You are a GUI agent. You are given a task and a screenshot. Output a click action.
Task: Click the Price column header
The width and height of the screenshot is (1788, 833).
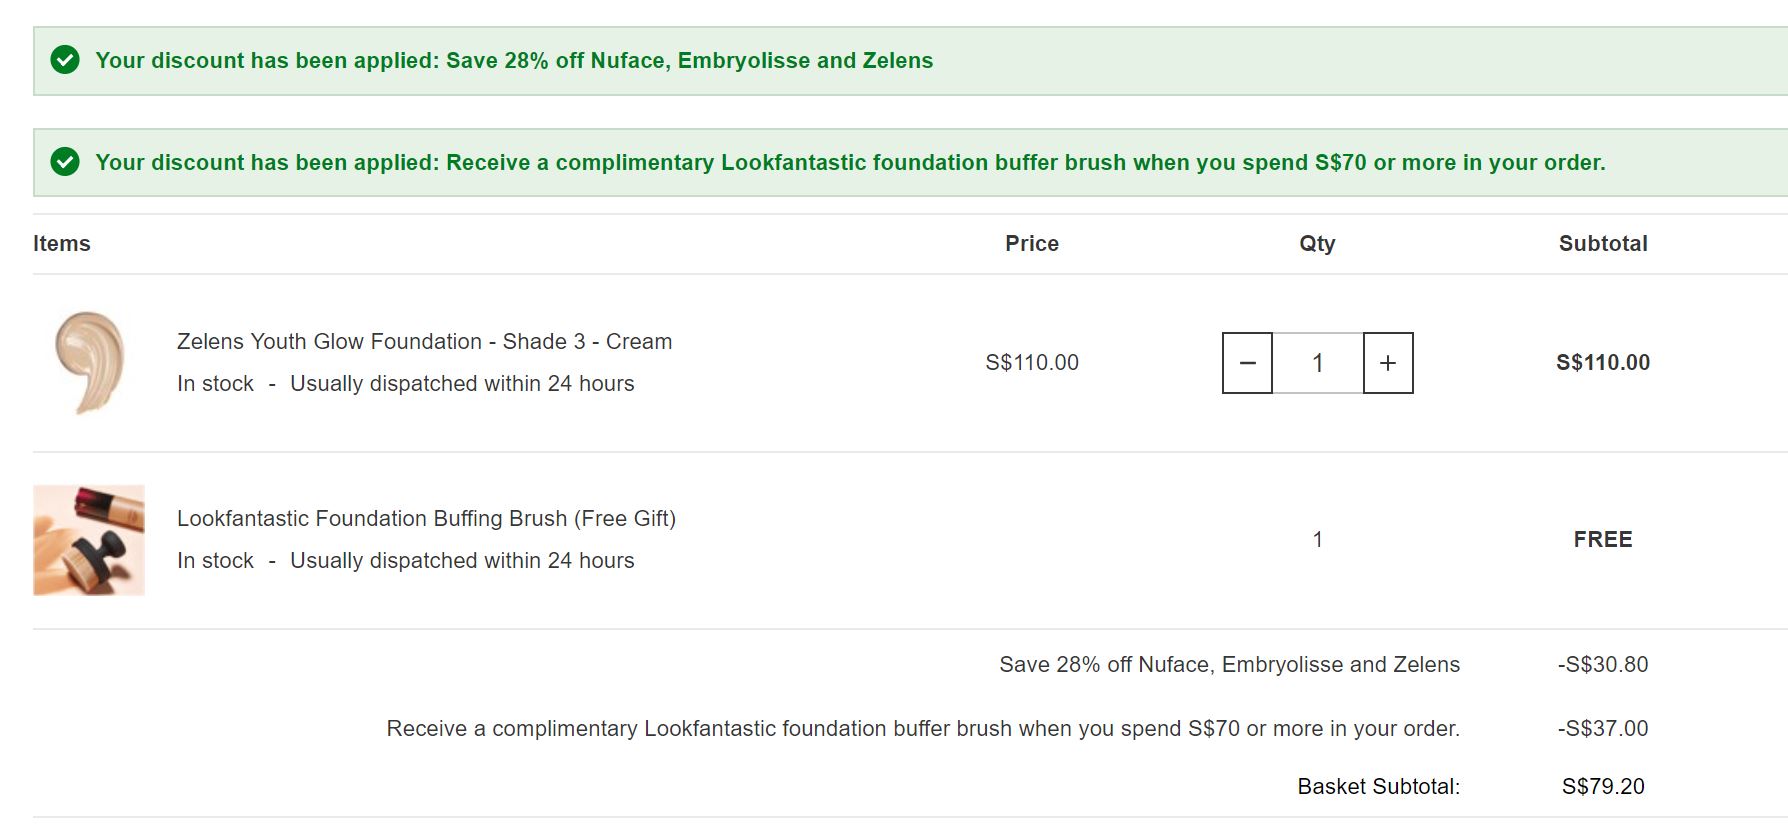(1032, 244)
